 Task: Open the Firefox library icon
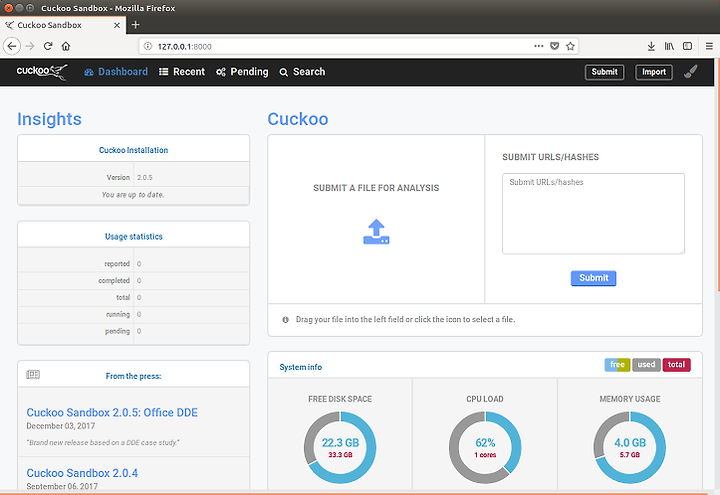(x=669, y=46)
